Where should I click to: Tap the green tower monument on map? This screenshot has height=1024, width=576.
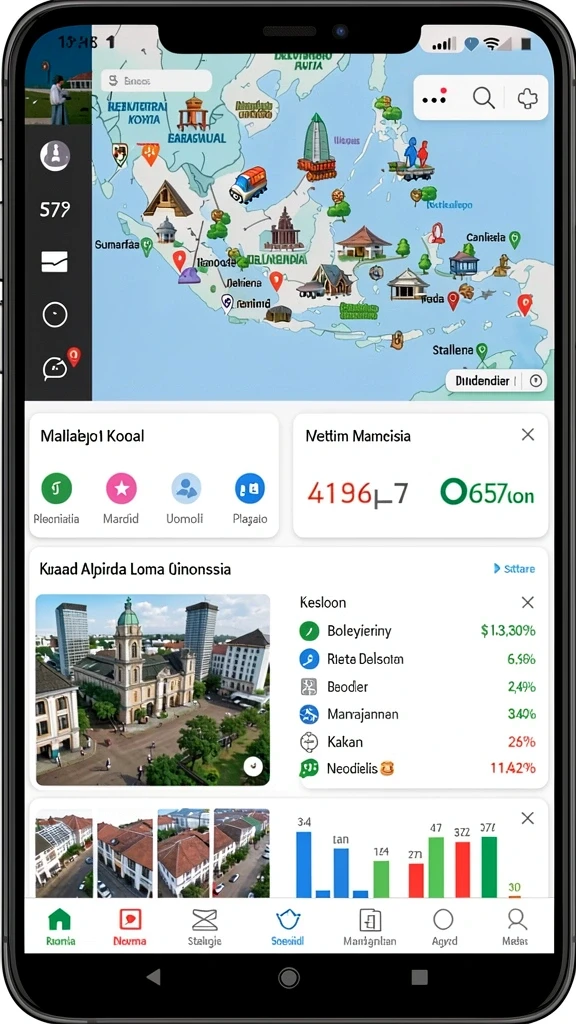[x=318, y=147]
